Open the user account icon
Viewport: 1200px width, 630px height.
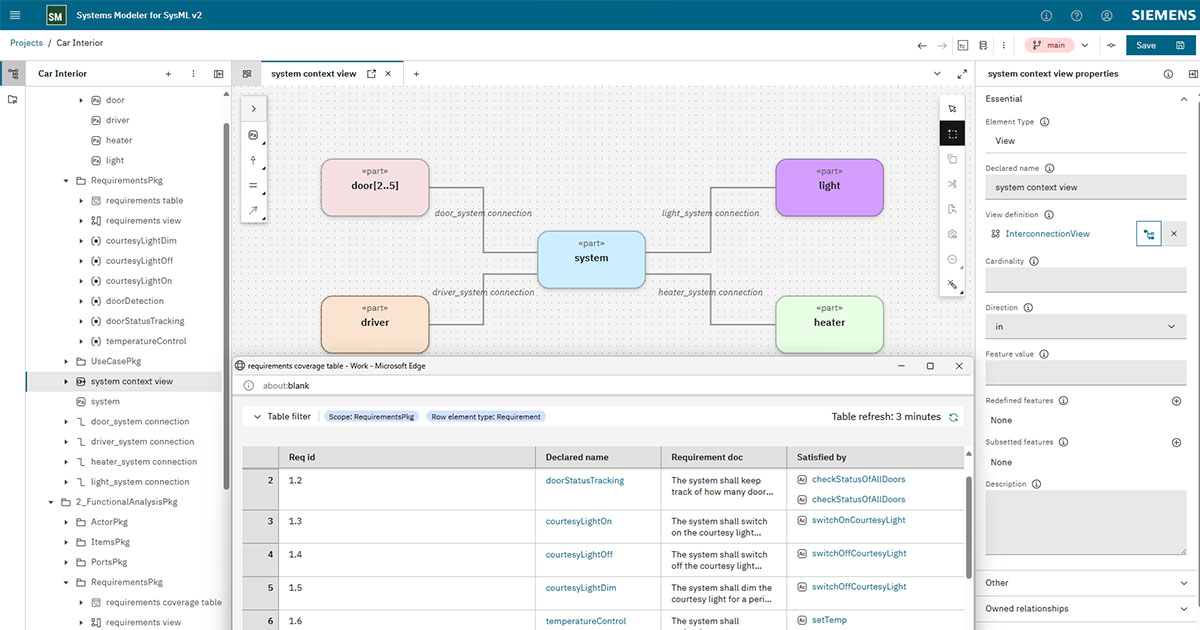click(x=1107, y=16)
